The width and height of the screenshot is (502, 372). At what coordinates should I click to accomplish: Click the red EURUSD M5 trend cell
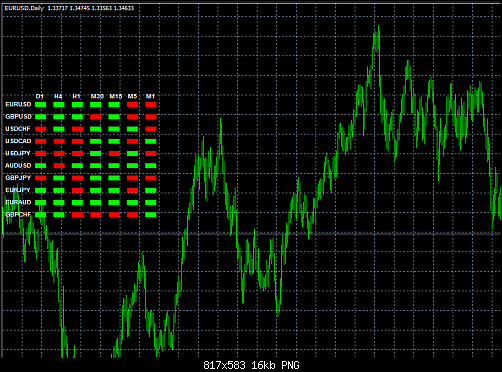pyautogui.click(x=133, y=105)
